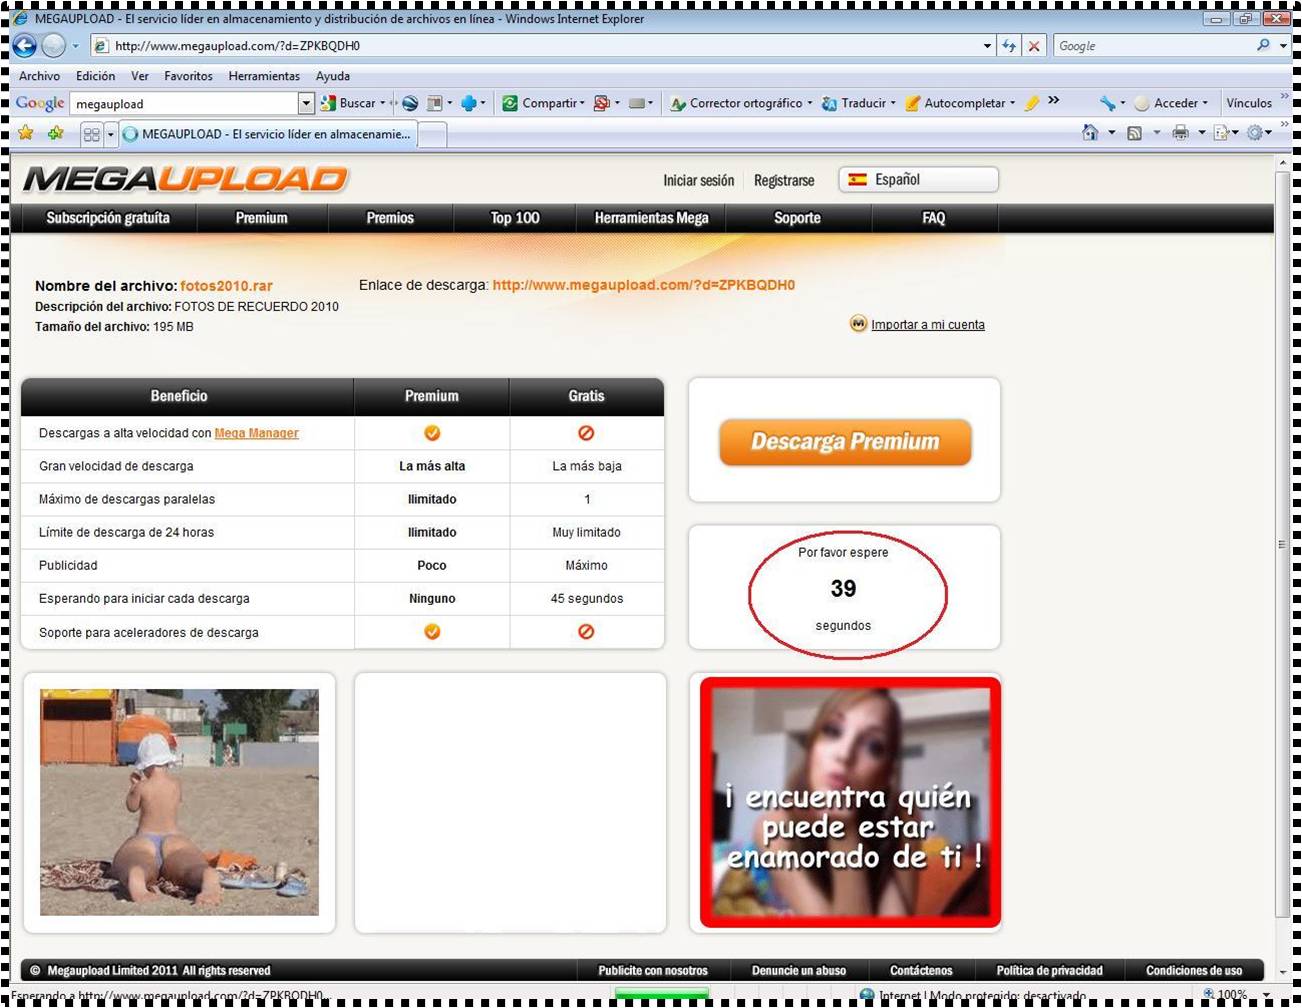1302x1008 pixels.
Task: Click the Spanish flag icon in language selector
Action: point(857,180)
